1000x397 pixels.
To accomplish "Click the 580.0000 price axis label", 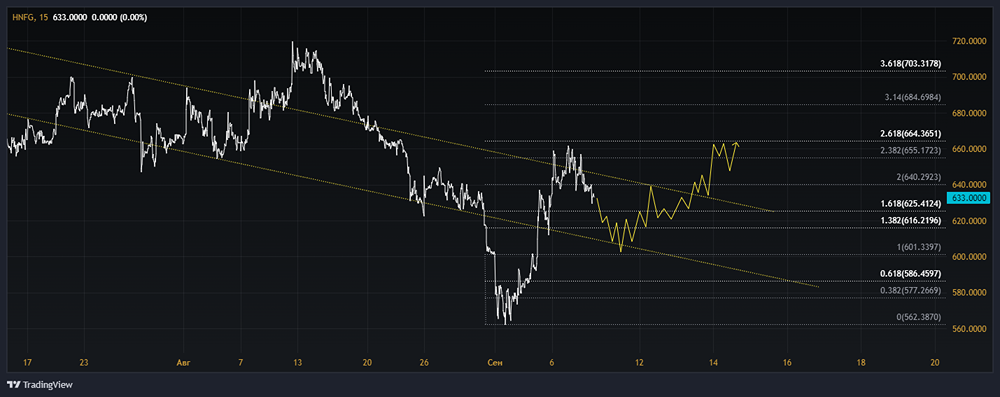I will (x=969, y=292).
